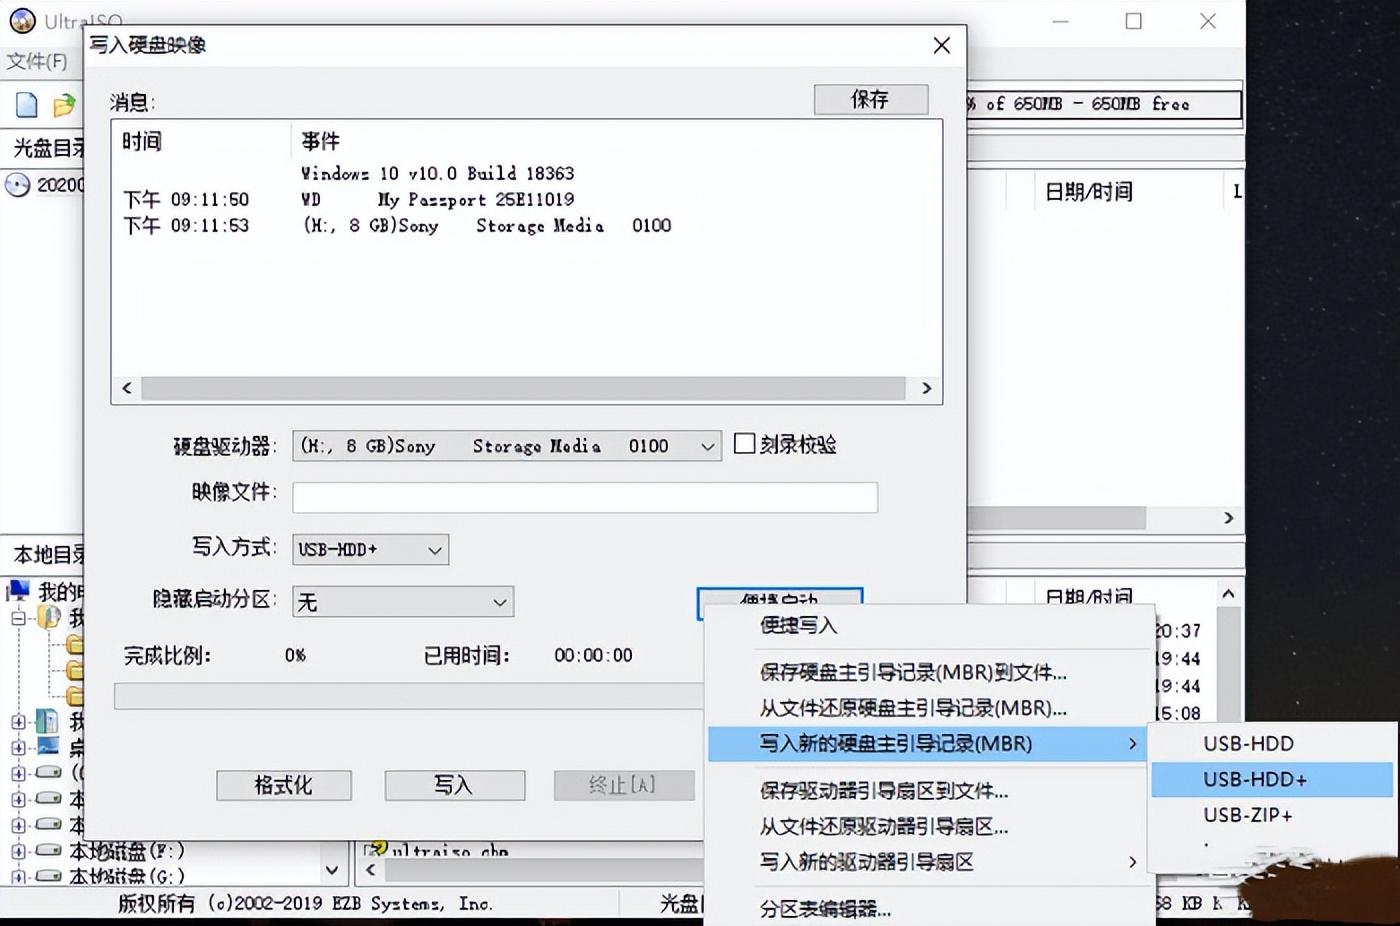The height and width of the screenshot is (926, 1400).
Task: Select the My Computer icon in local tree
Action: click(20, 591)
